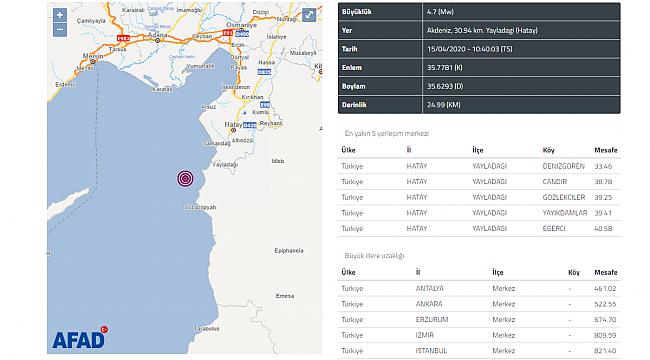The height and width of the screenshot is (360, 650).
Task: Click the Mersin city marker
Action: (x=93, y=61)
